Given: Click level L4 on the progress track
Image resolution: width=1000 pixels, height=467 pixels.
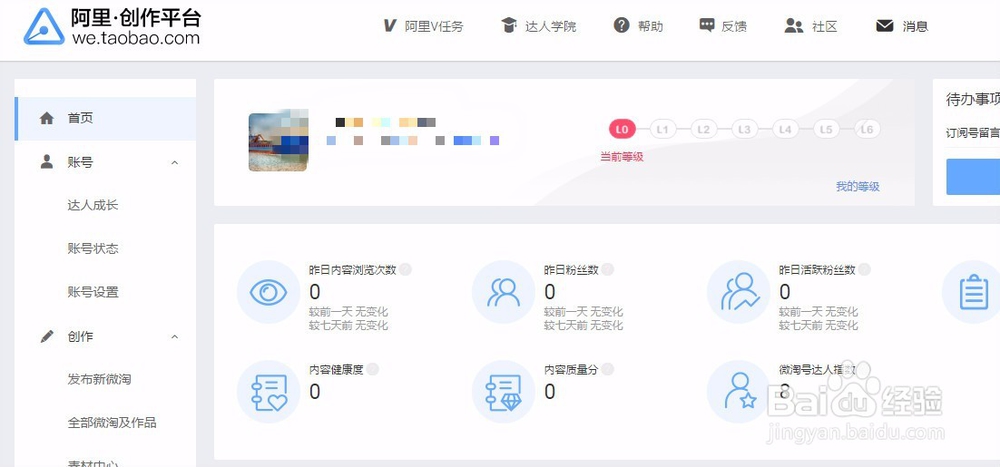Looking at the screenshot, I should 785,130.
